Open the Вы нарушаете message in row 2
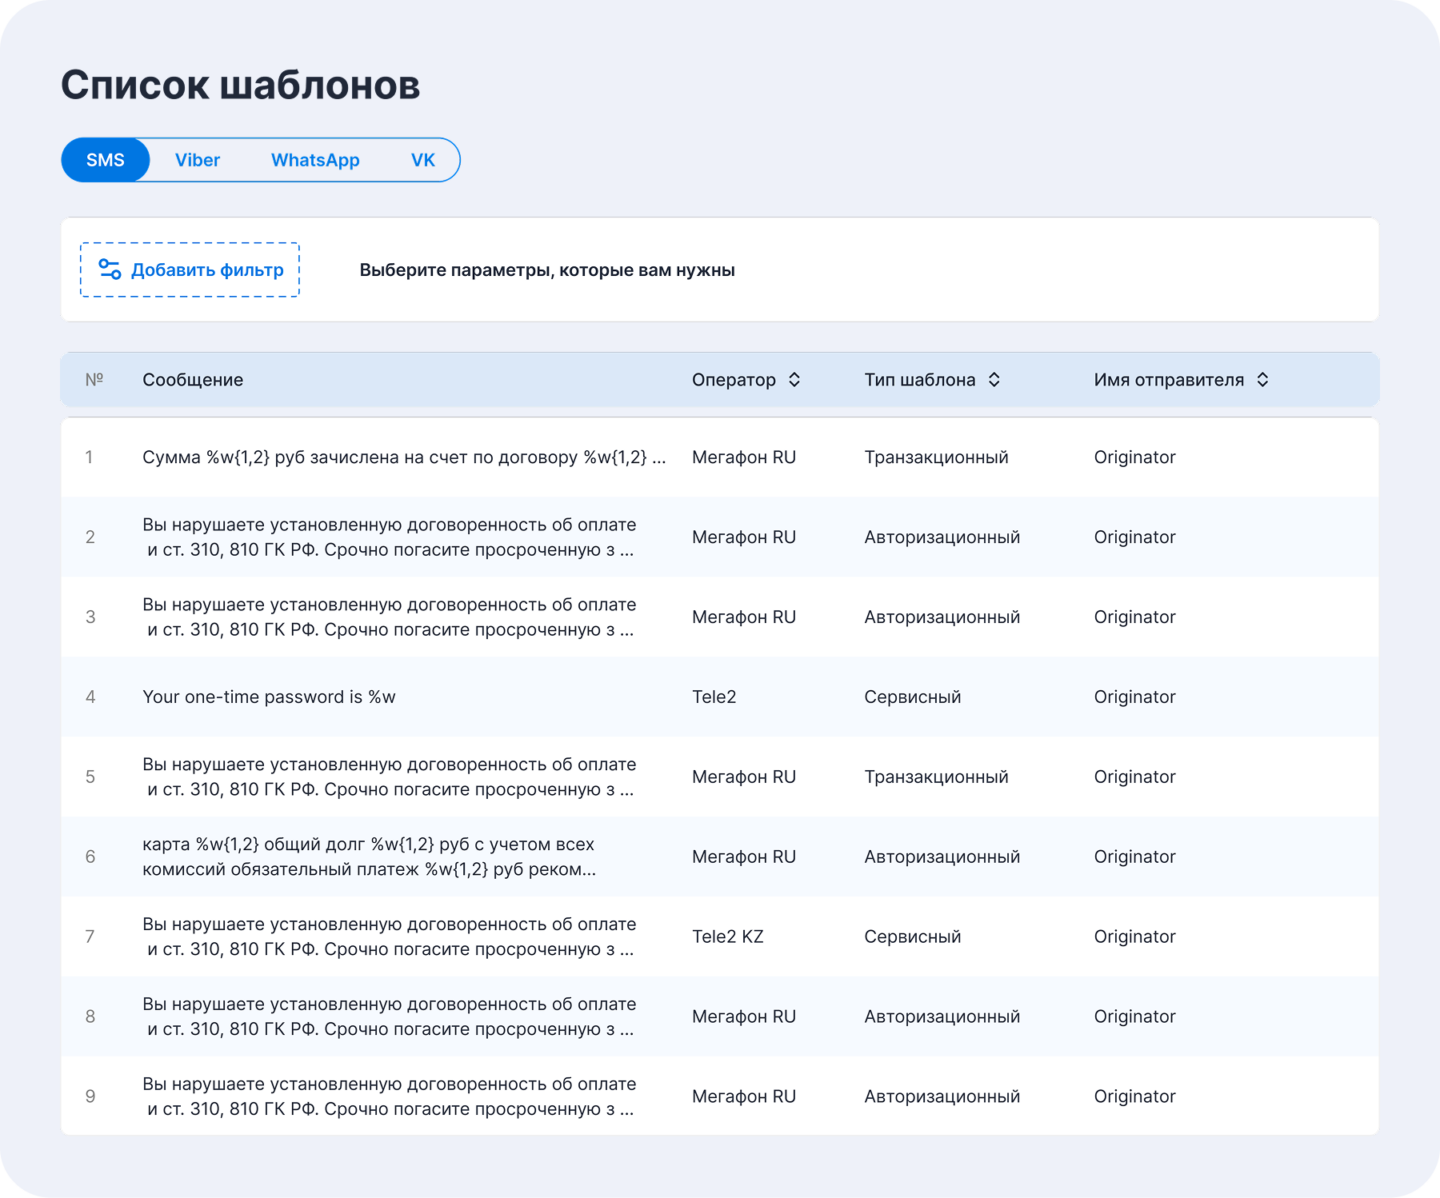Viewport: 1440px width, 1198px height. click(x=389, y=537)
